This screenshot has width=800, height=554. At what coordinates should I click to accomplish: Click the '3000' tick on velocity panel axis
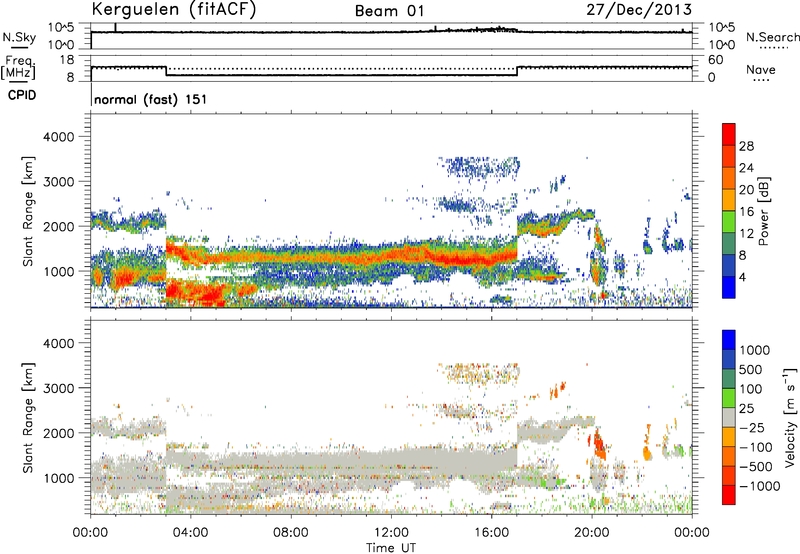pyautogui.click(x=58, y=388)
